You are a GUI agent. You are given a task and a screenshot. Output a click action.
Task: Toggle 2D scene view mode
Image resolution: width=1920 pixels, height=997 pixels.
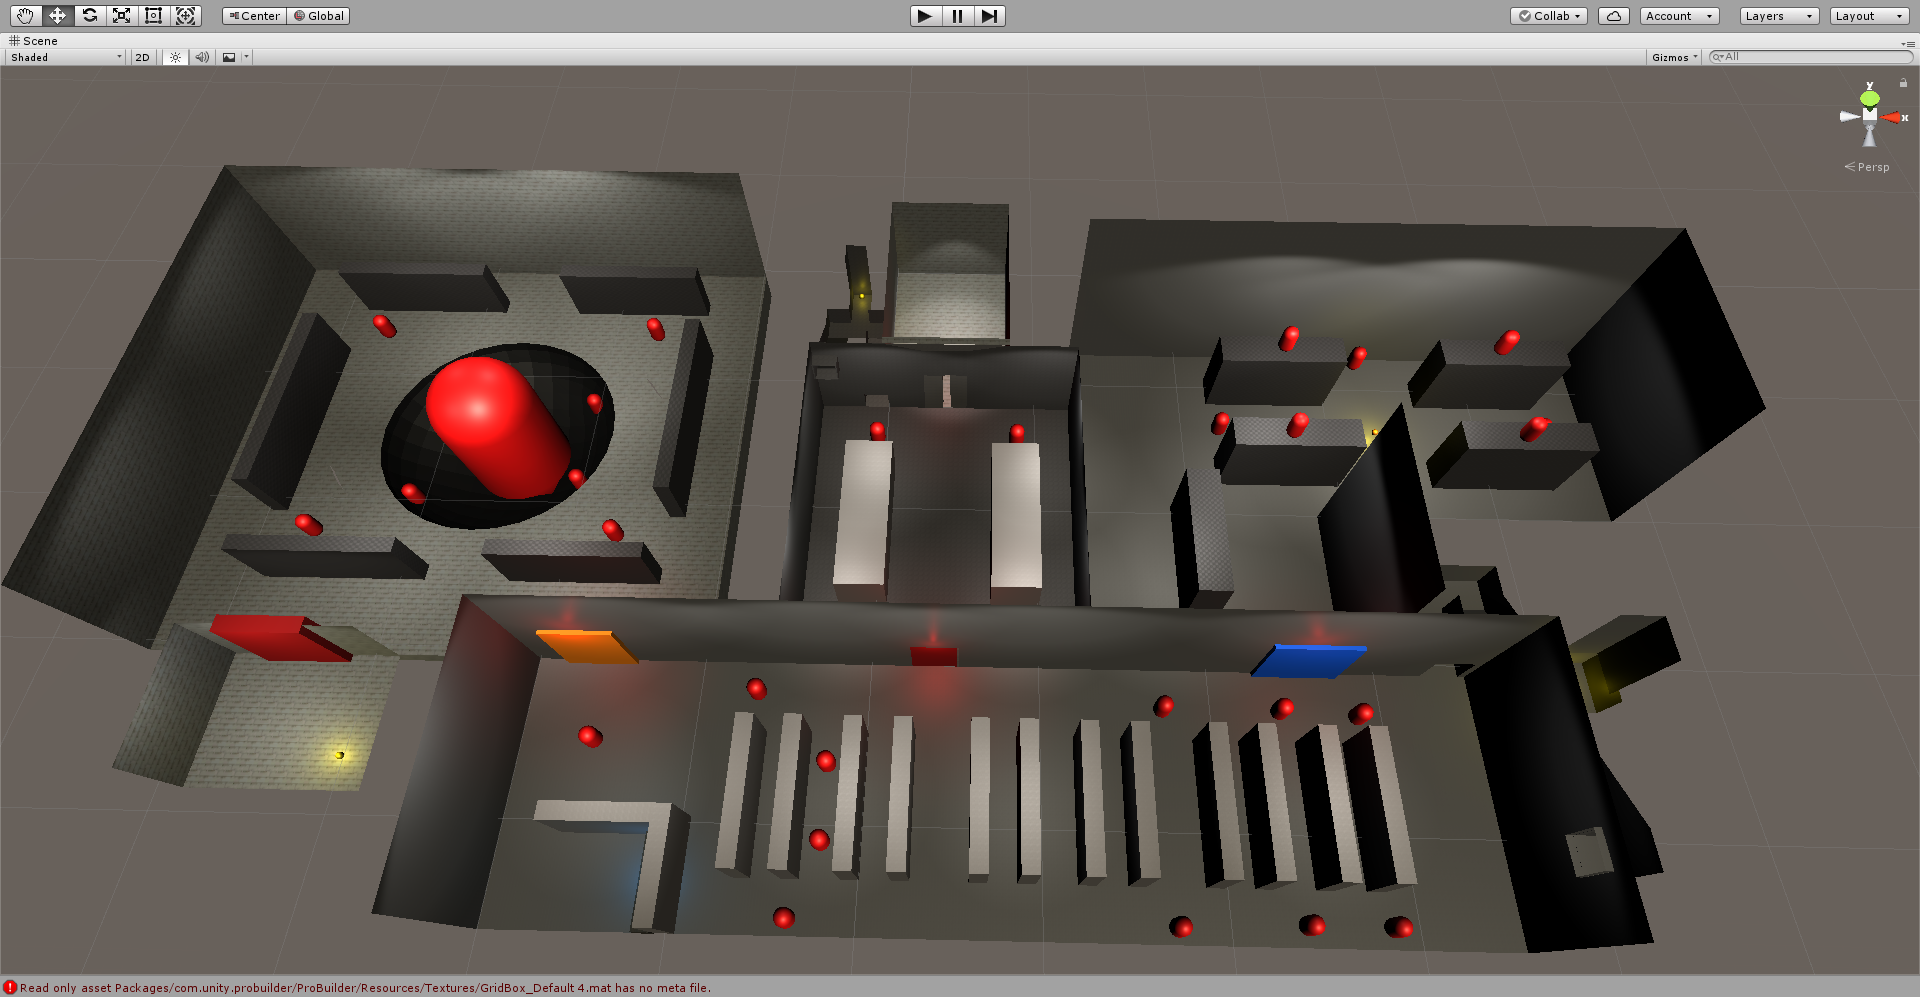point(142,57)
